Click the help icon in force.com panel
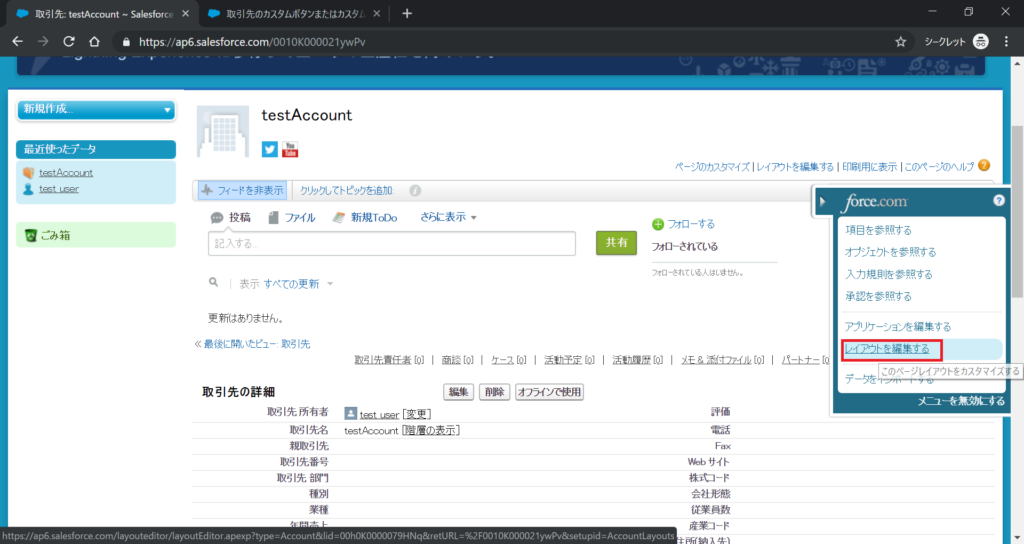 point(998,201)
